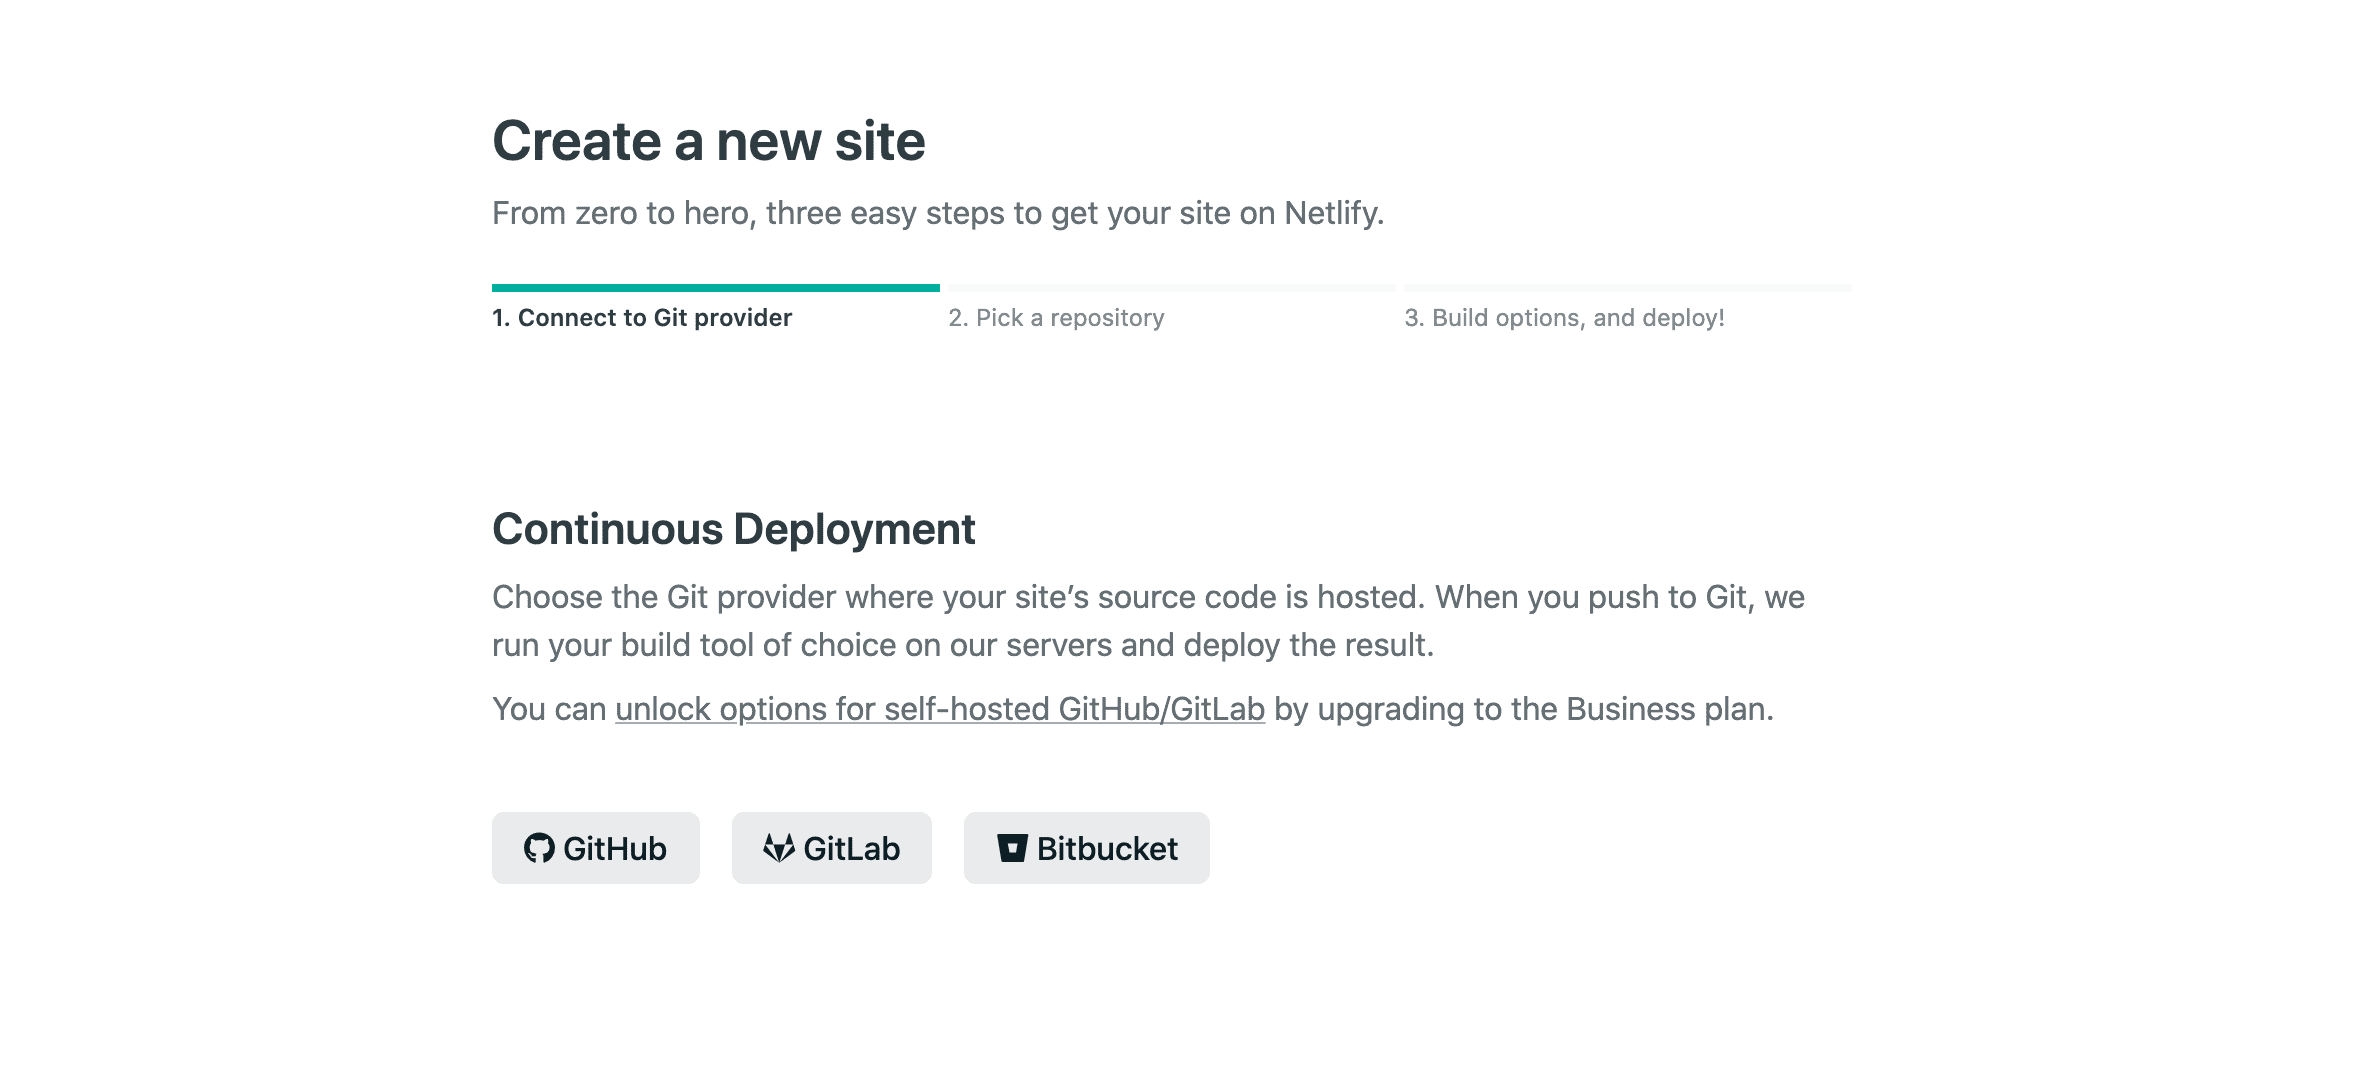Click the teal progress bar above step one
The image size is (2354, 1070).
pyautogui.click(x=716, y=288)
